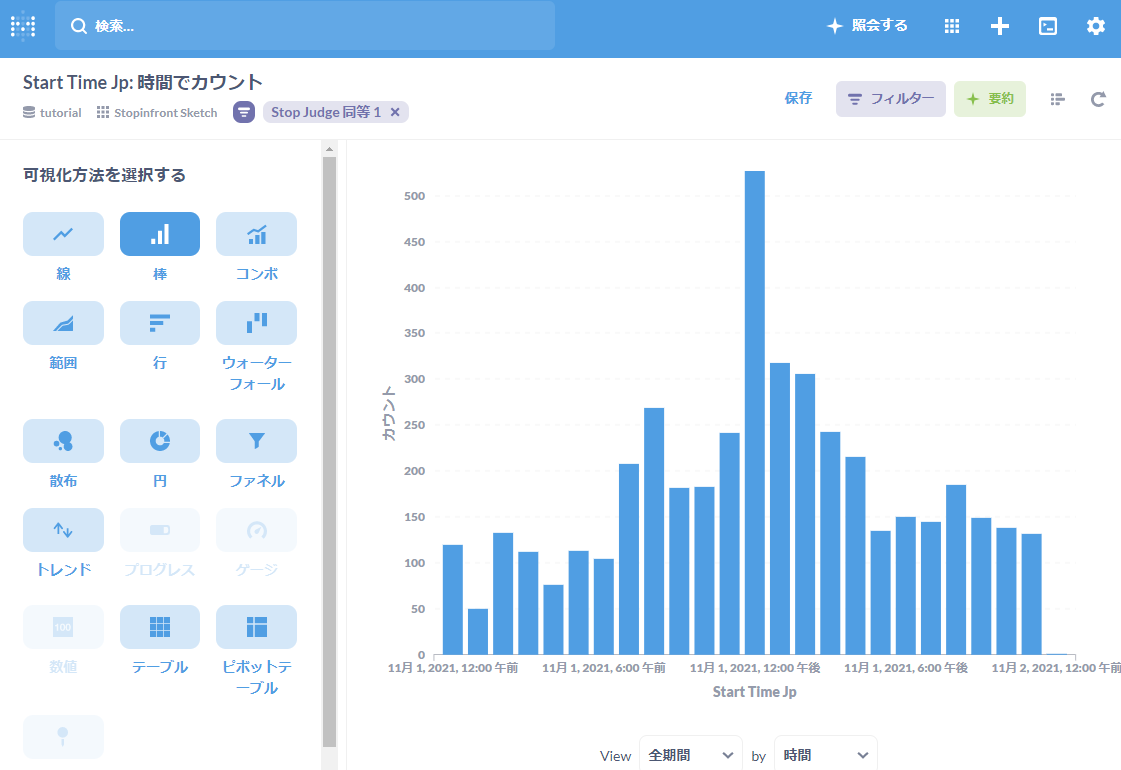Open the 照会する menu item
The image size is (1121, 770).
tap(867, 26)
